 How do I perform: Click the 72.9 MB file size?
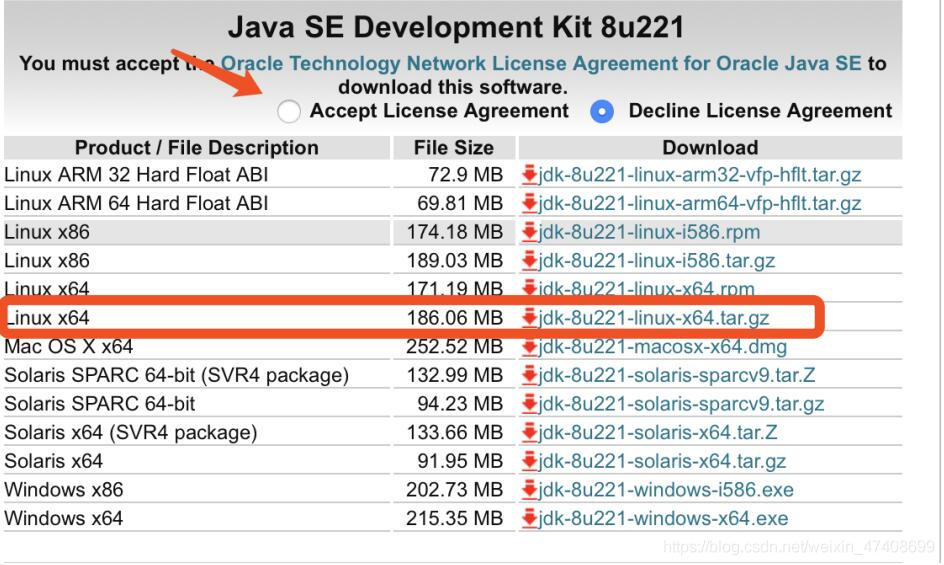(x=465, y=175)
